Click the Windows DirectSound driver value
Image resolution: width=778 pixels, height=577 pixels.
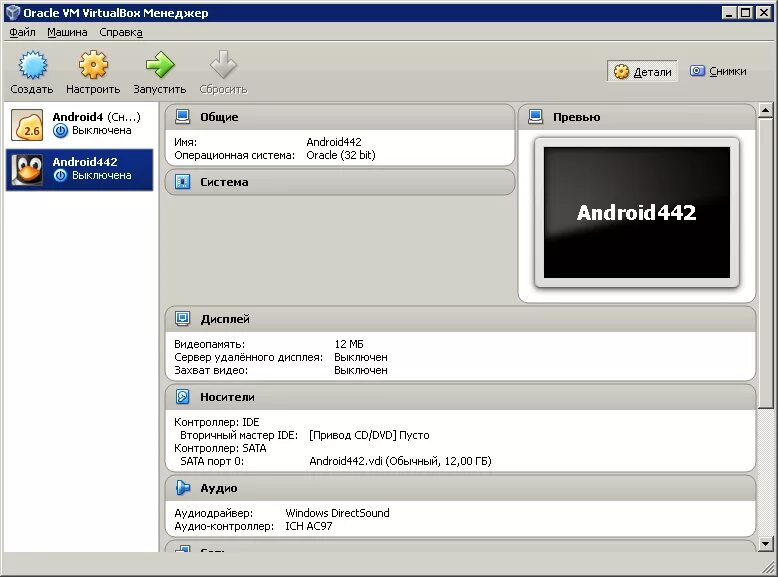(337, 513)
